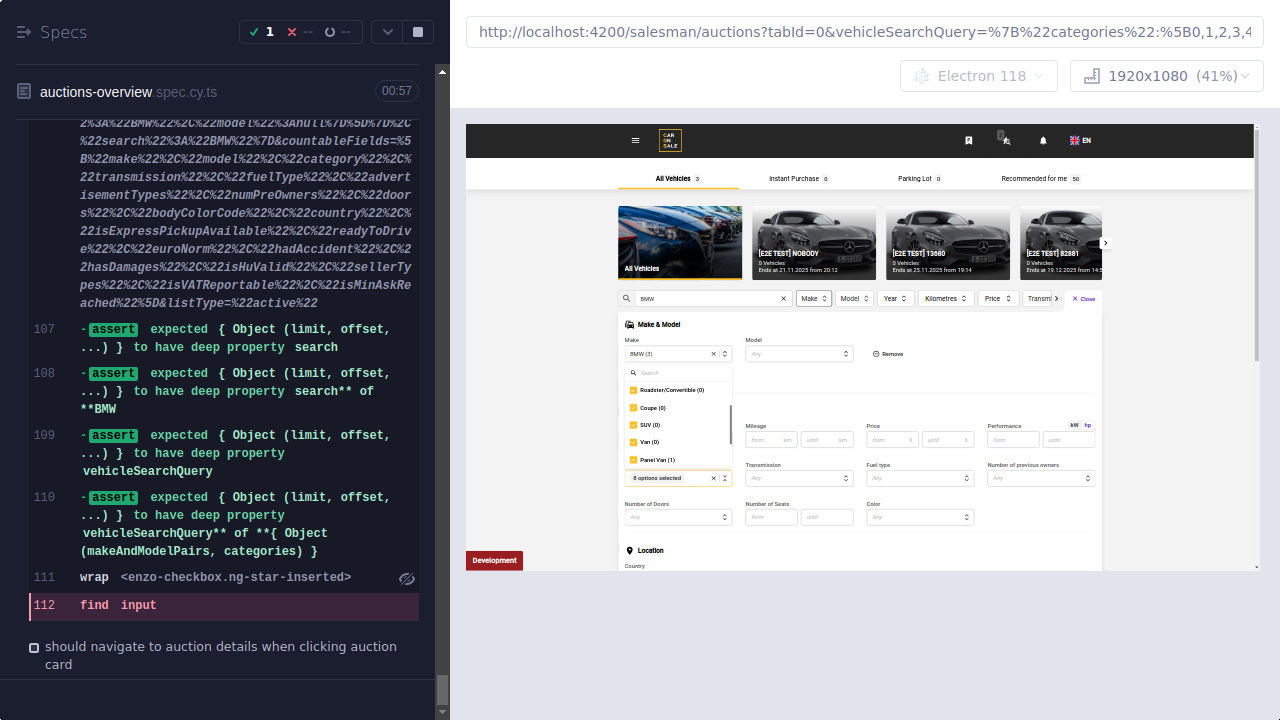Click Remove next to the Model selector
Viewport: 1280px width, 720px height.
[886, 353]
